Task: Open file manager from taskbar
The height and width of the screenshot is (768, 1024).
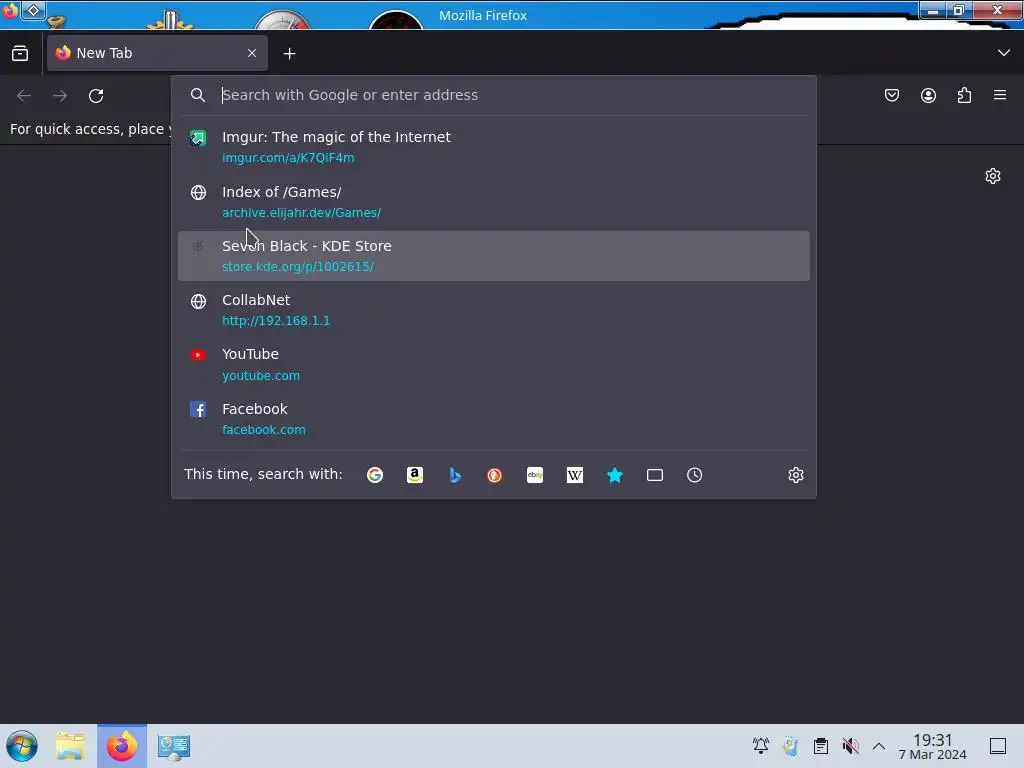Action: point(70,746)
